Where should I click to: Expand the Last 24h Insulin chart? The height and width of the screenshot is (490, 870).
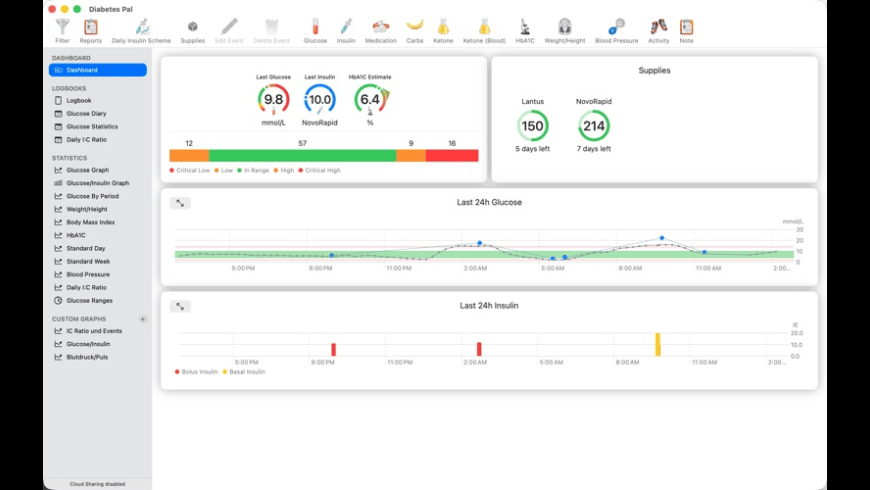180,306
